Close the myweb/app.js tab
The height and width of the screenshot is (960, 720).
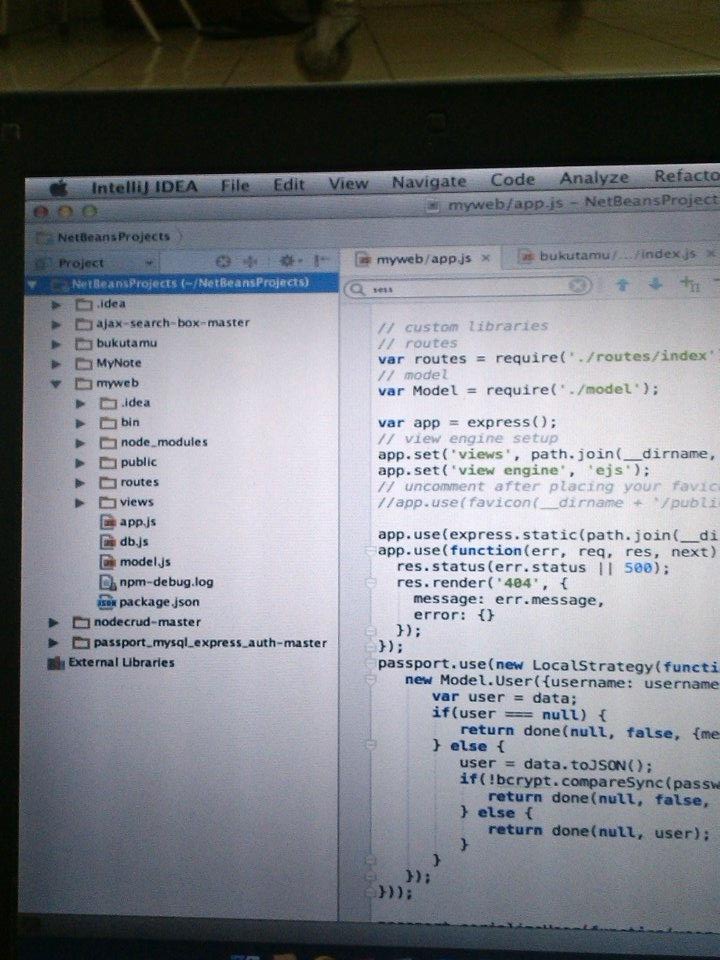486,258
